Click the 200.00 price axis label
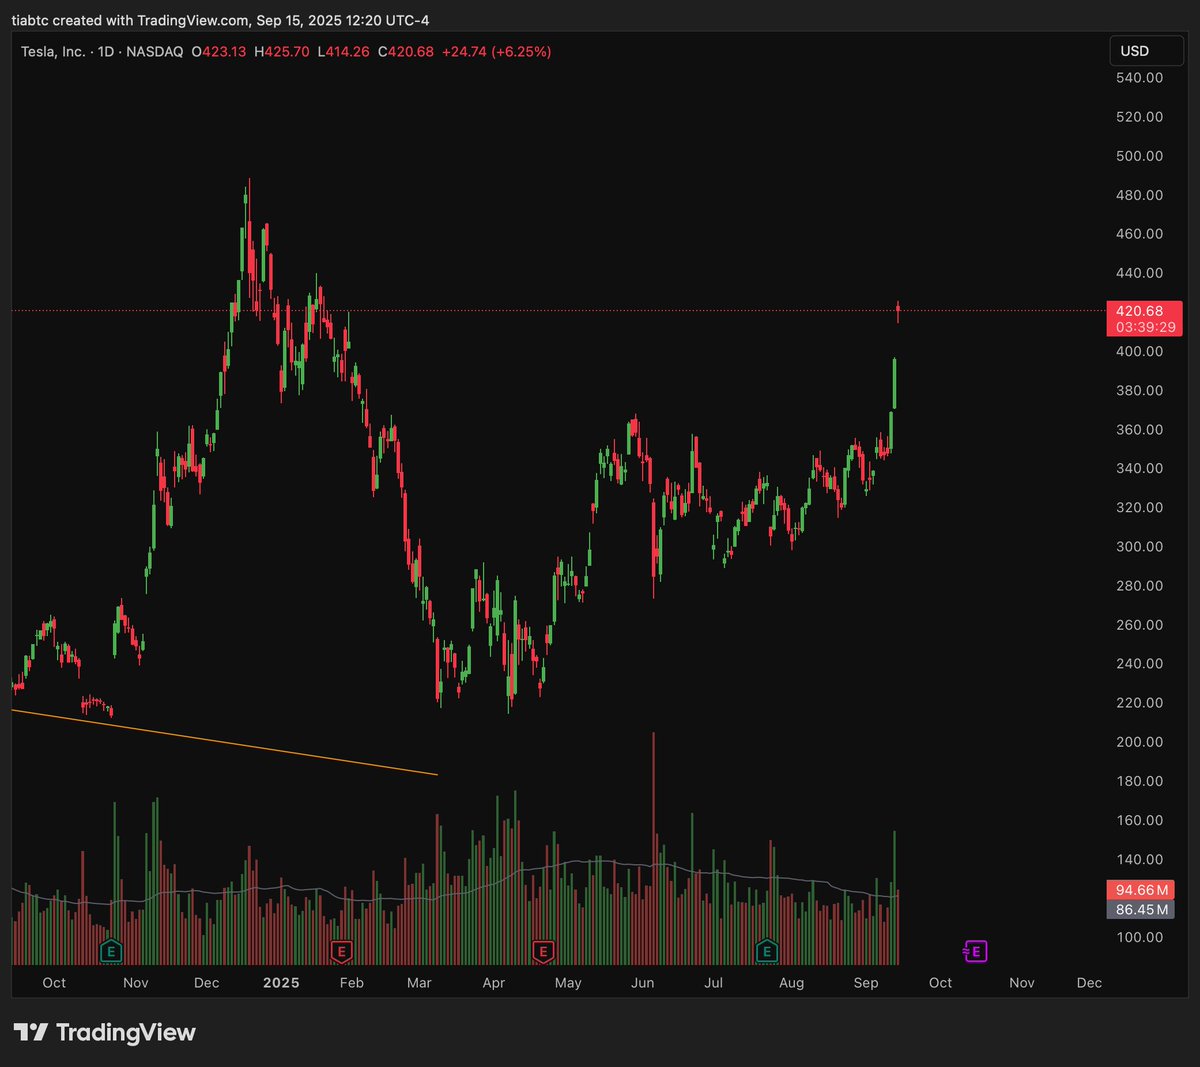This screenshot has width=1200, height=1067. tap(1140, 741)
